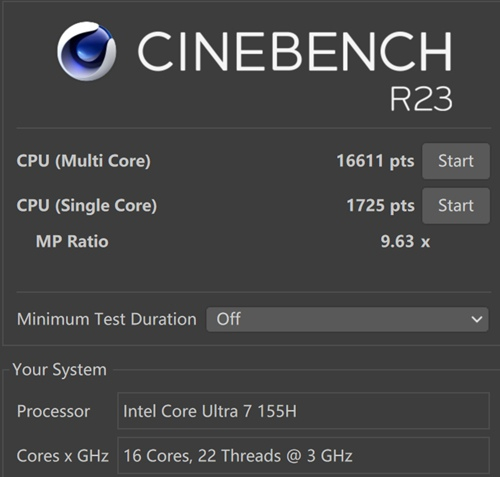Image resolution: width=500 pixels, height=477 pixels.
Task: Select the CPU (Multi Core) label
Action: (84, 161)
